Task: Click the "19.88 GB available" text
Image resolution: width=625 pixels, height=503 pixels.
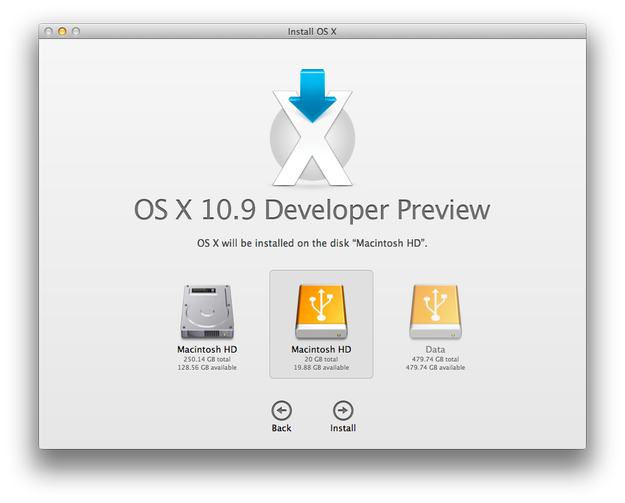Action: click(x=321, y=367)
